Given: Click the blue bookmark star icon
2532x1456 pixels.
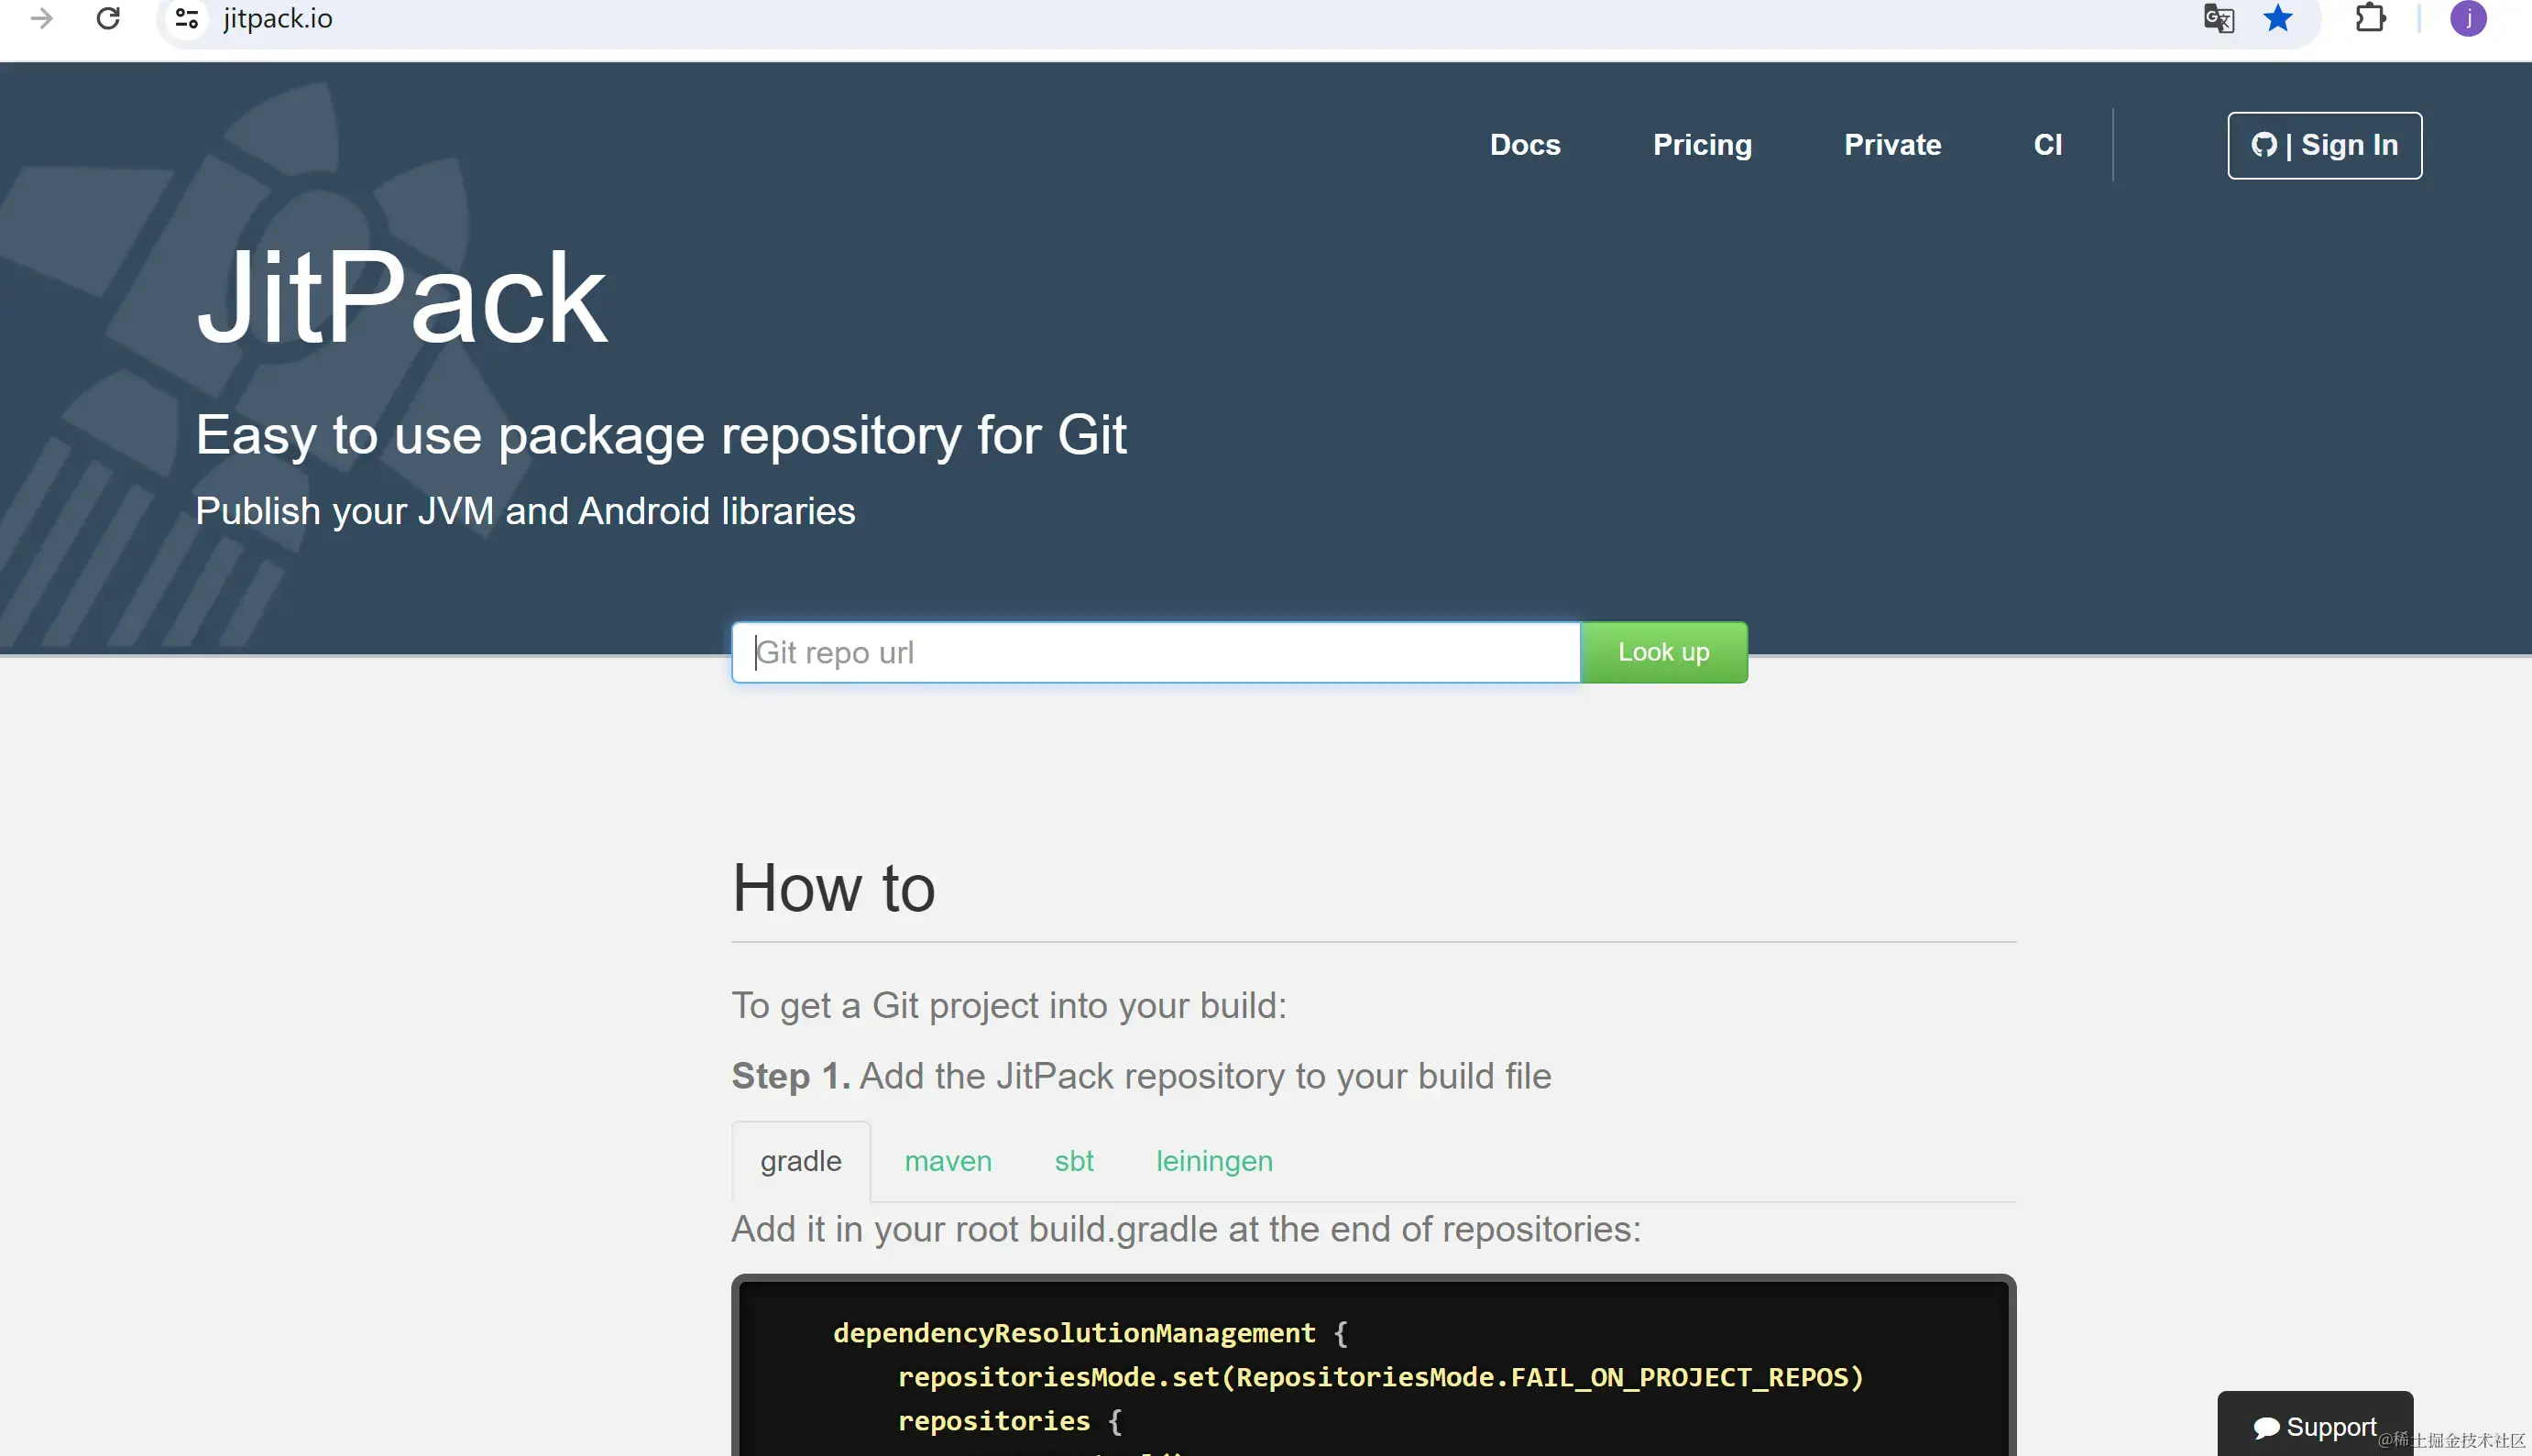Looking at the screenshot, I should pyautogui.click(x=2278, y=18).
